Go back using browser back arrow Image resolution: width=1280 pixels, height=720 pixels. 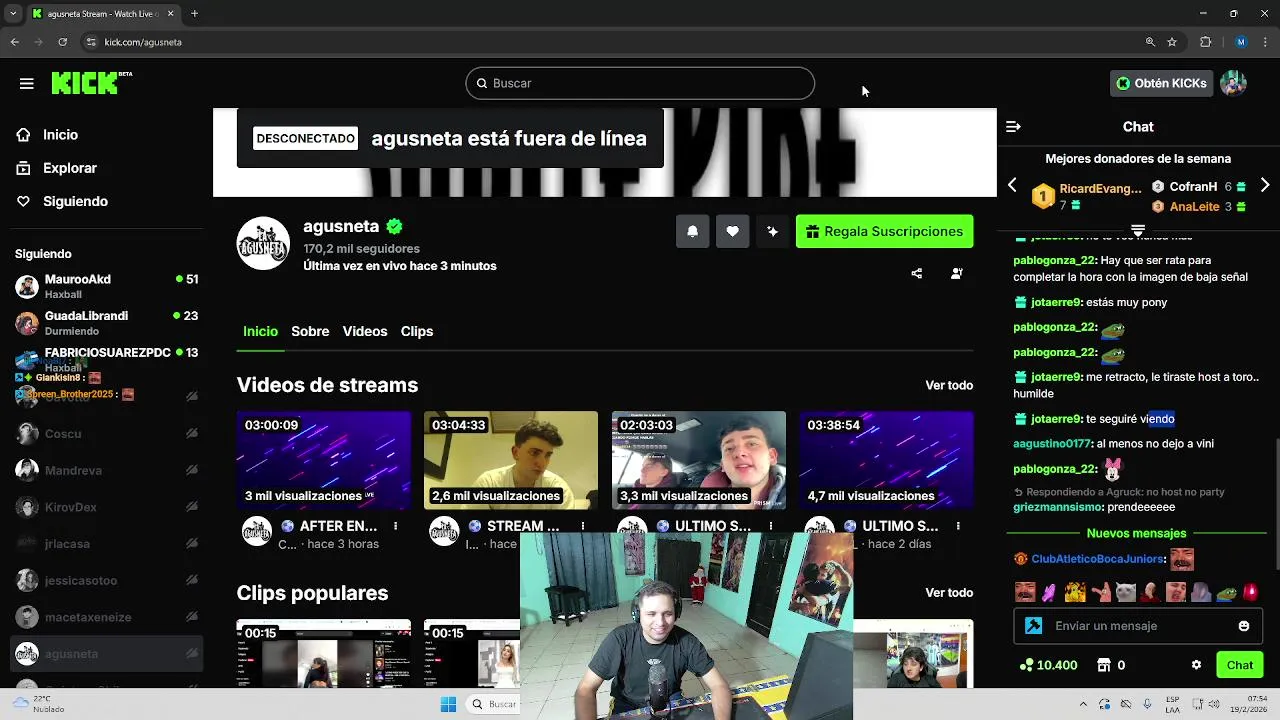coord(14,42)
